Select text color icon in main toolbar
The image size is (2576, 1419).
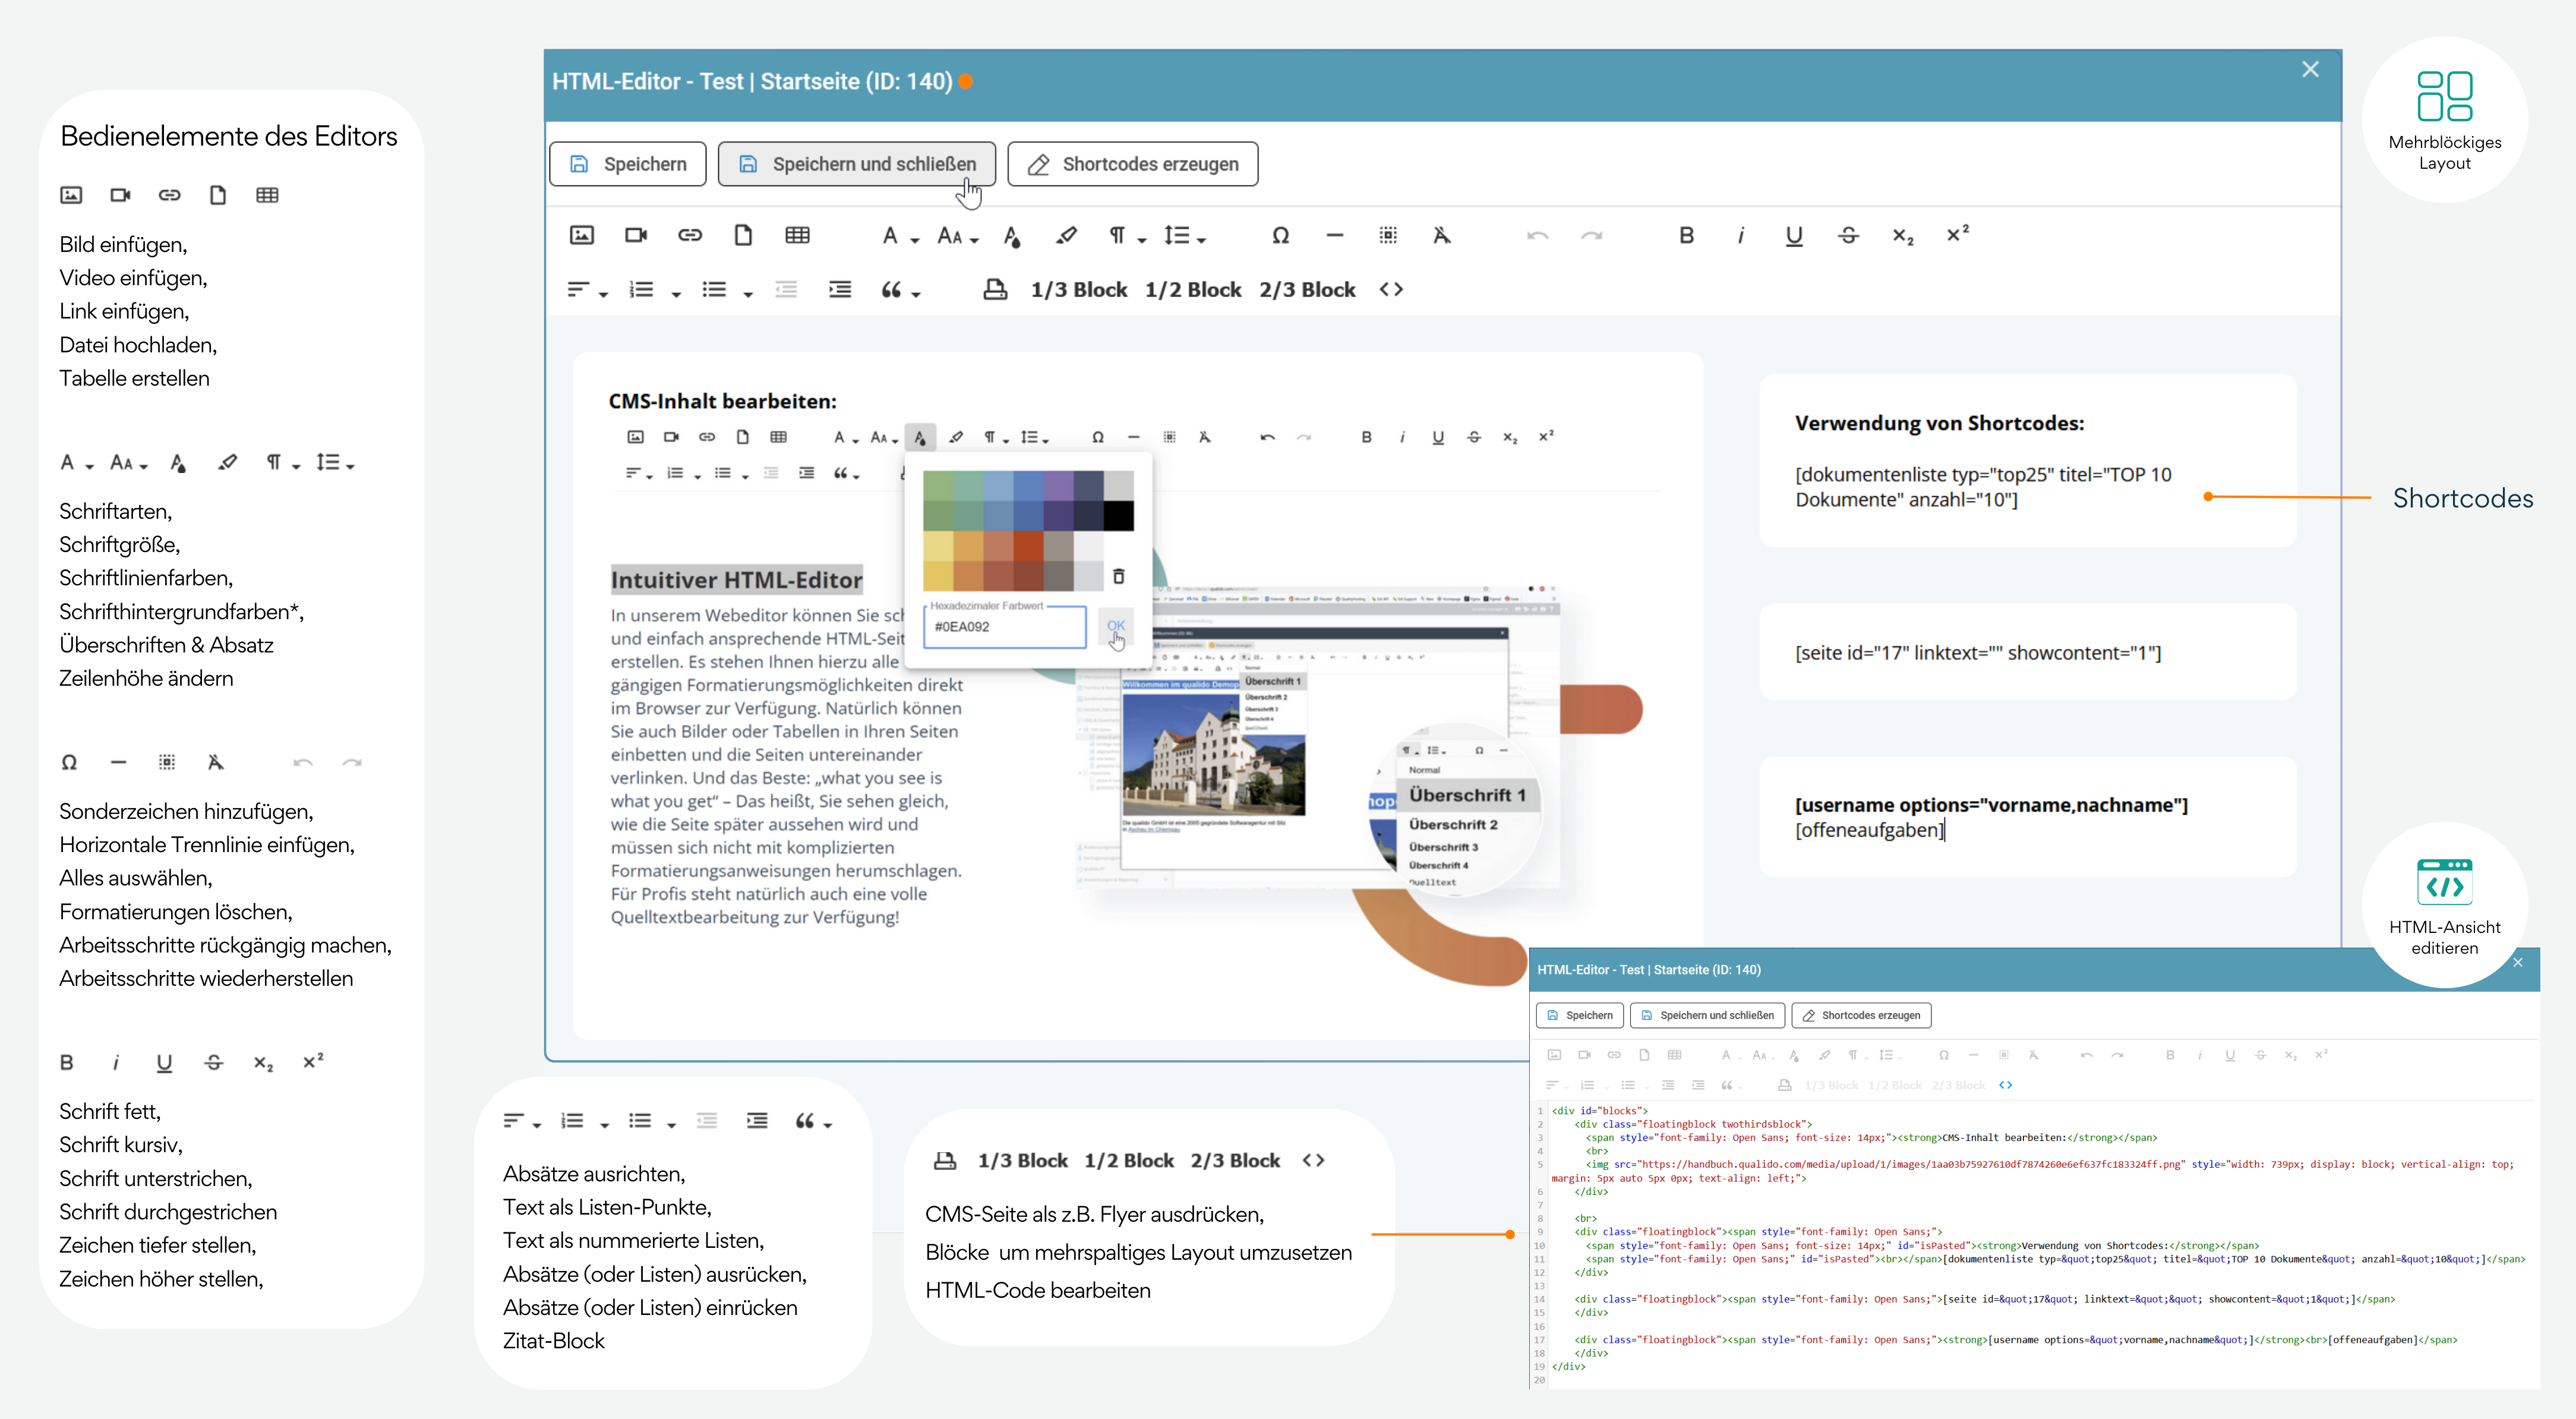[x=1012, y=236]
